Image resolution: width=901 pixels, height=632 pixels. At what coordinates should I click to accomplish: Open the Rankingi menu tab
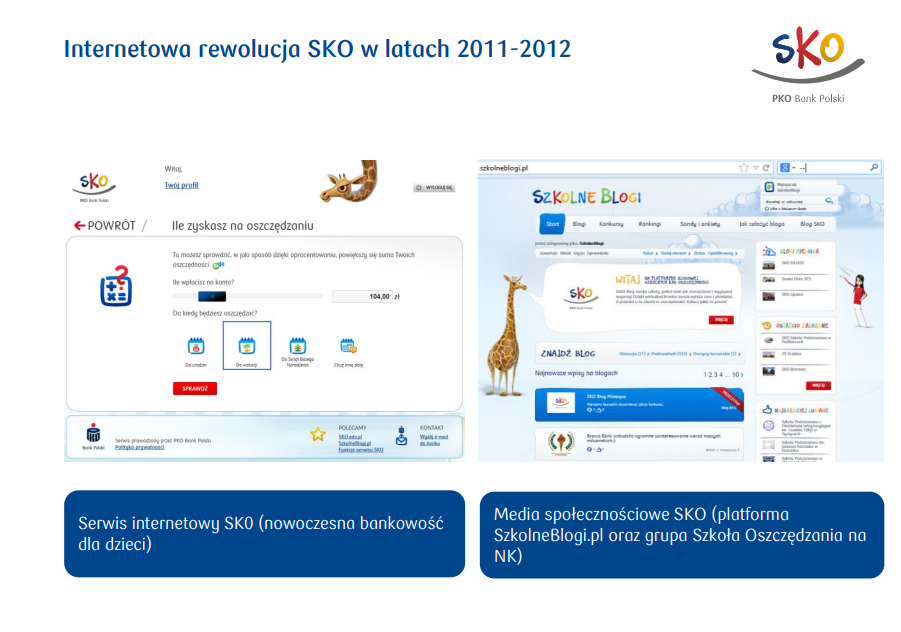pos(650,224)
